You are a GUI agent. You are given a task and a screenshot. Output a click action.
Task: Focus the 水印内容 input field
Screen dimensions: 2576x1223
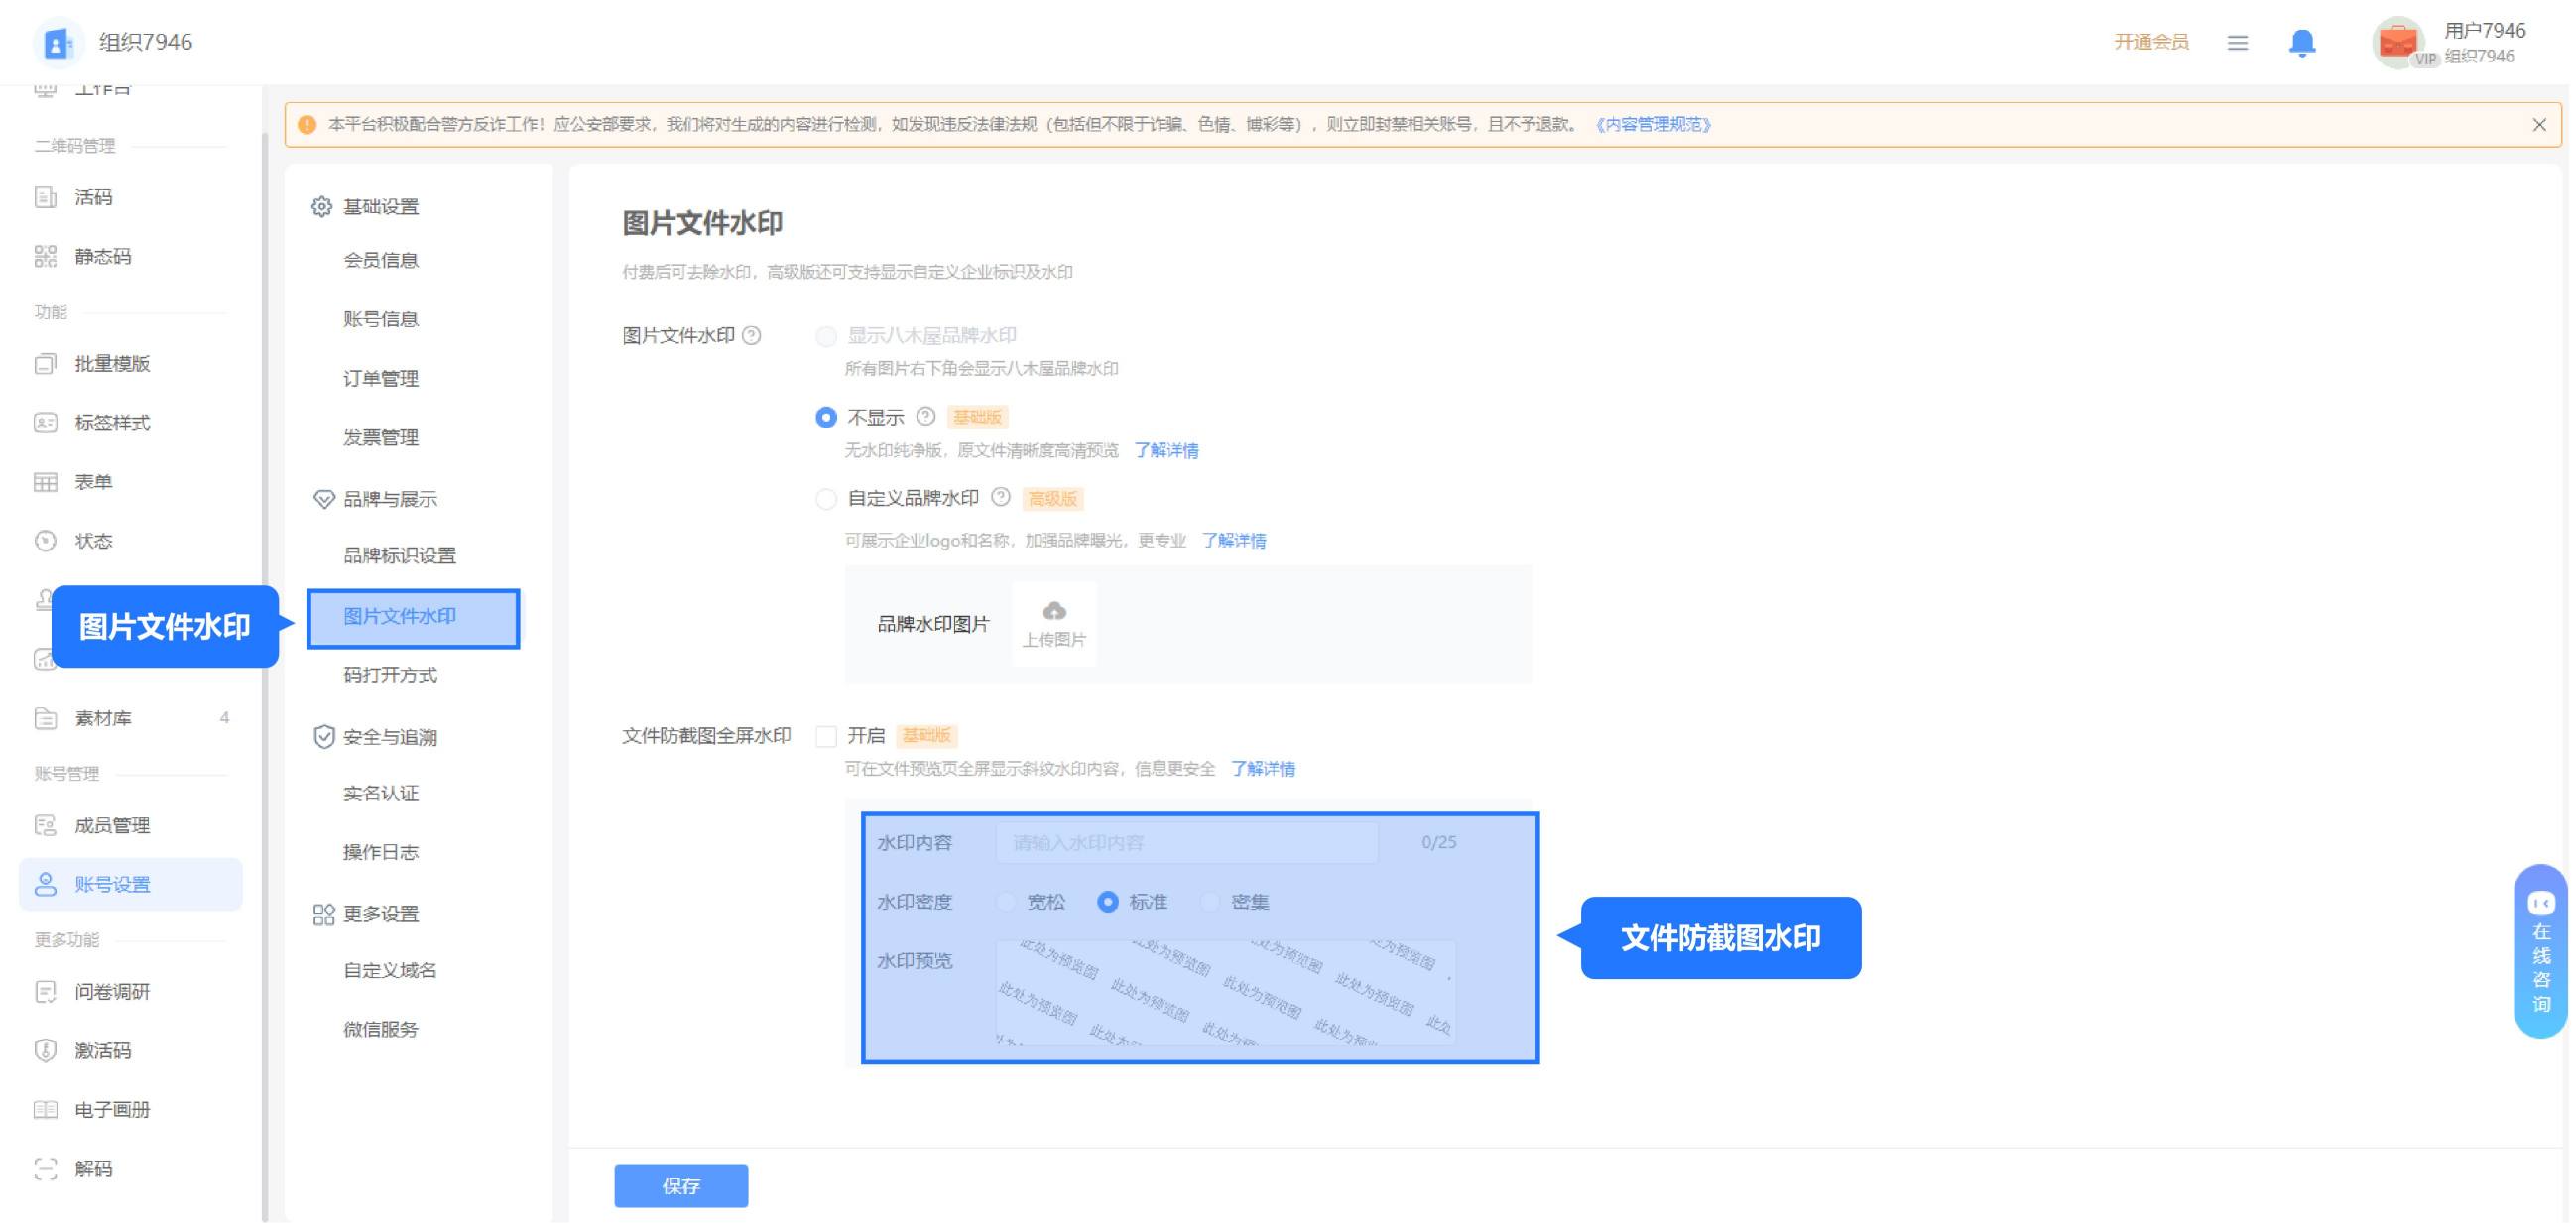tap(1187, 843)
